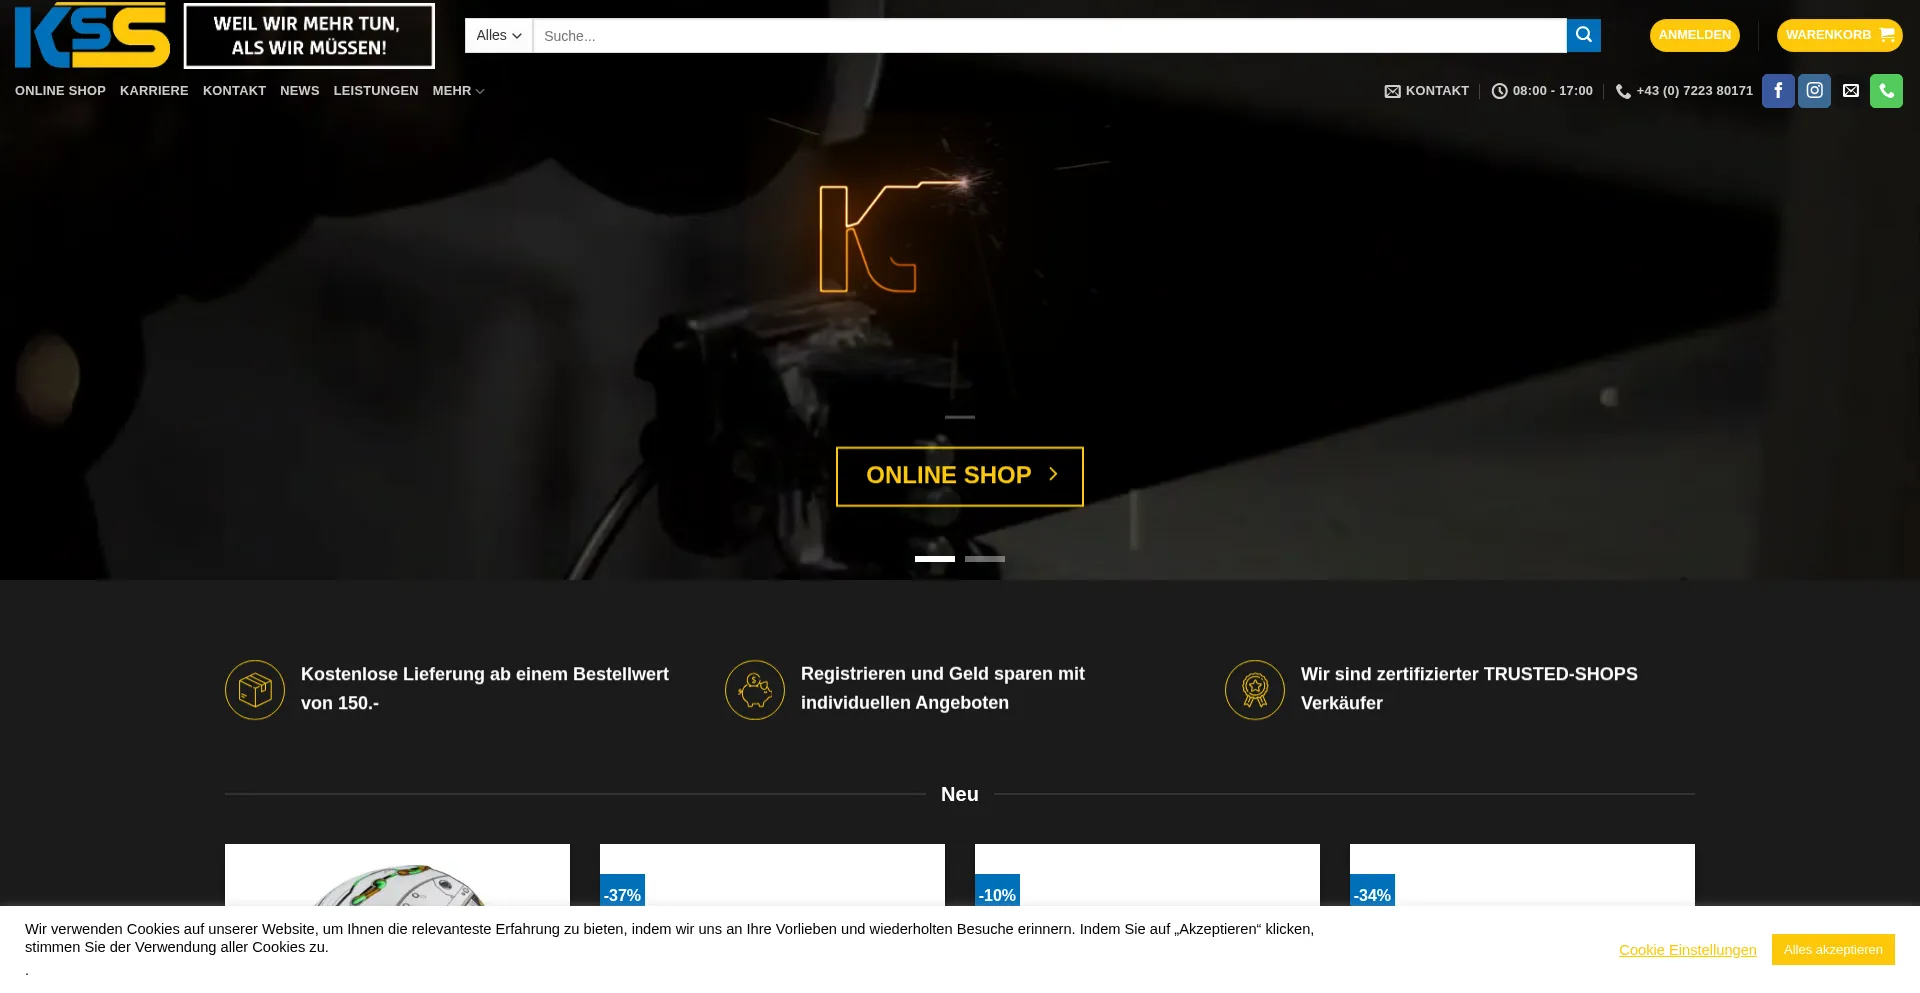1920x993 pixels.
Task: Open the product with -37% badge
Action: 772,876
